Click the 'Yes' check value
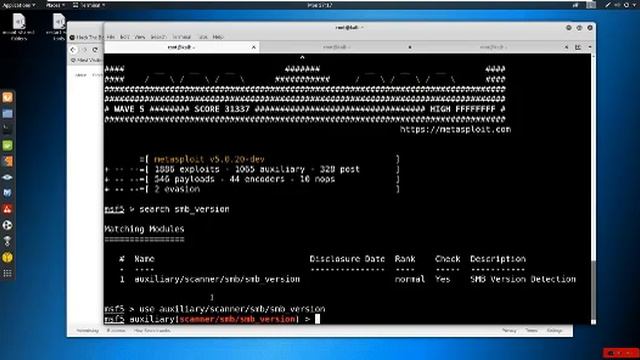The image size is (640, 360). (x=443, y=279)
